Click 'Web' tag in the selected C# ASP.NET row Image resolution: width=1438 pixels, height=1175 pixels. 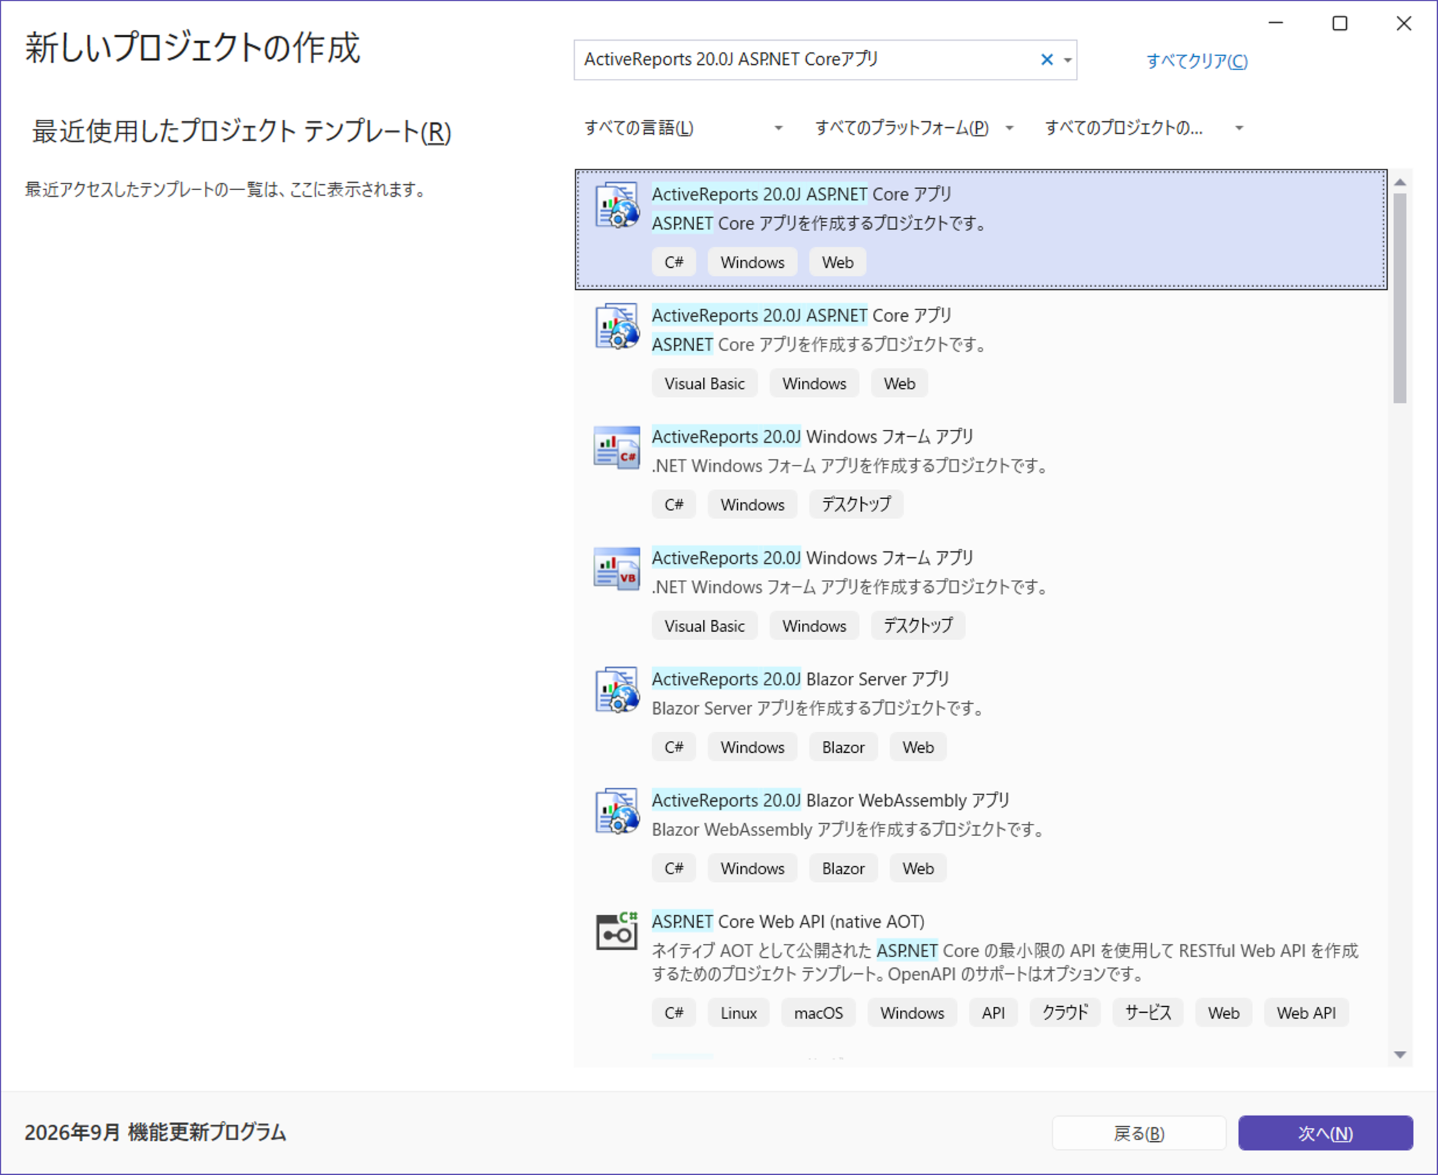click(838, 262)
